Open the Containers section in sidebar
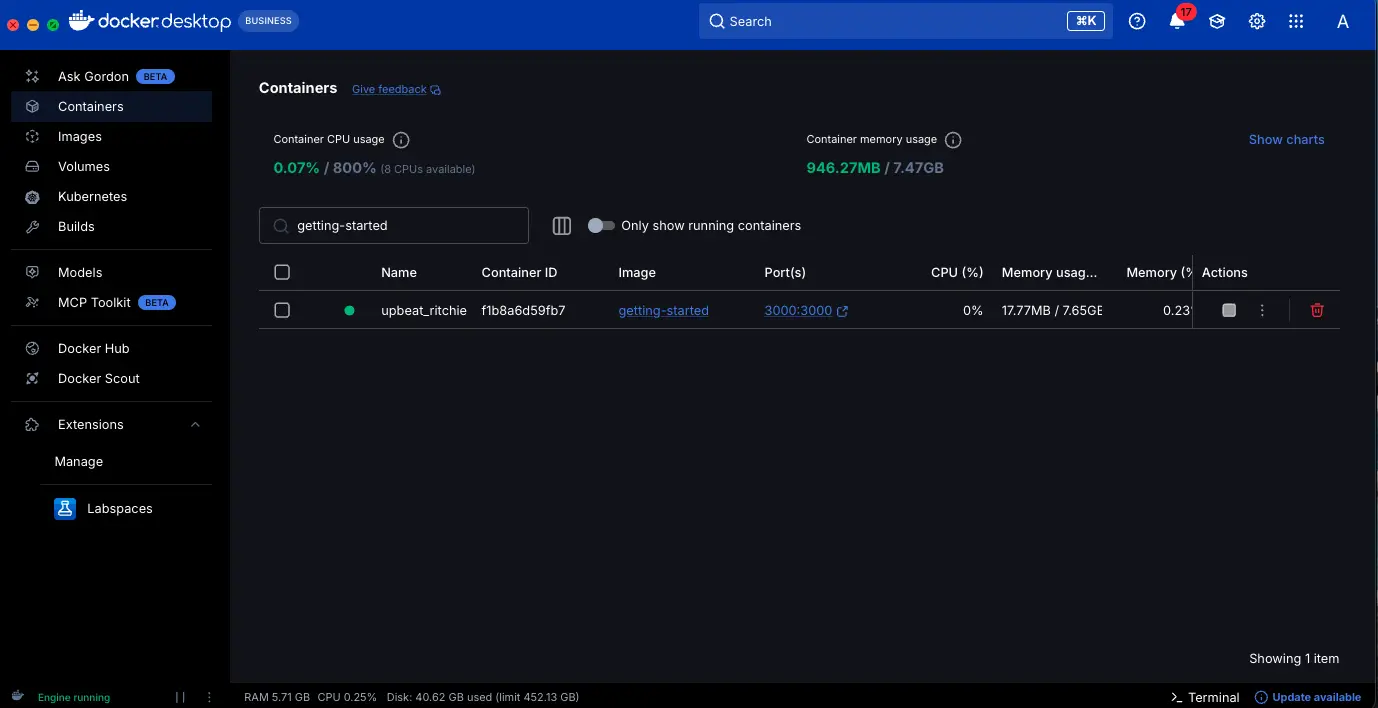Screen dimensions: 1378x708 [x=91, y=106]
